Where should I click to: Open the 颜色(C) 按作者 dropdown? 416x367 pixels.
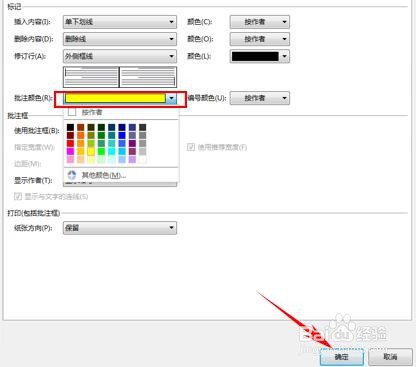tap(260, 22)
